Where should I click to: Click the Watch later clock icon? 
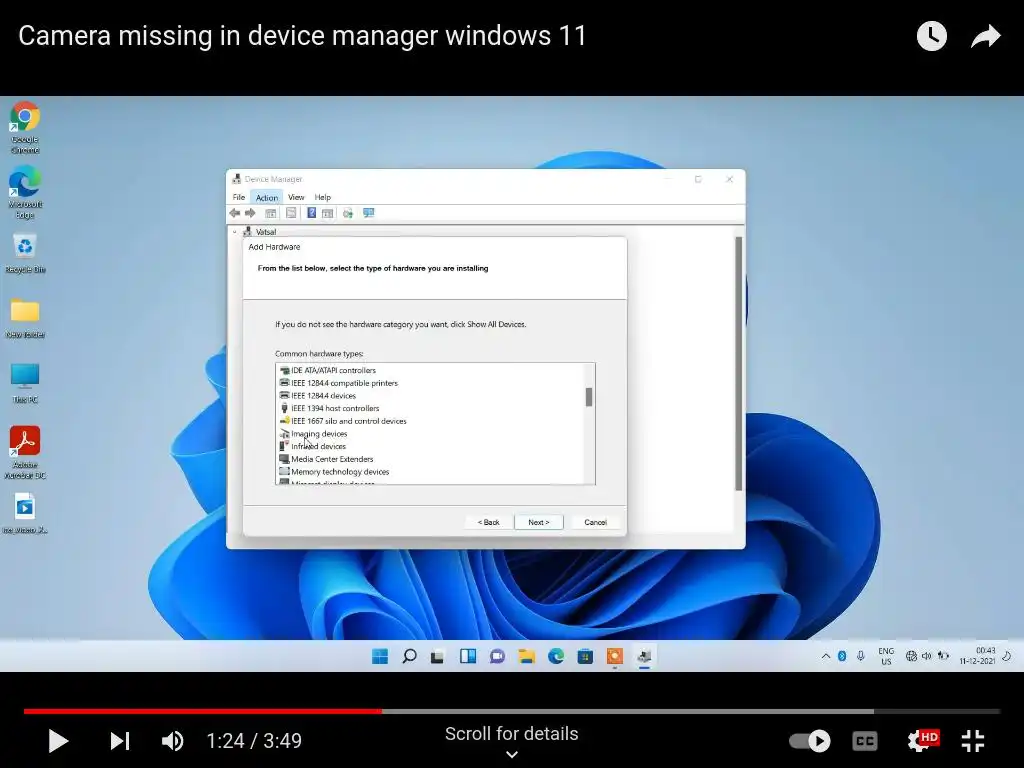coord(931,36)
